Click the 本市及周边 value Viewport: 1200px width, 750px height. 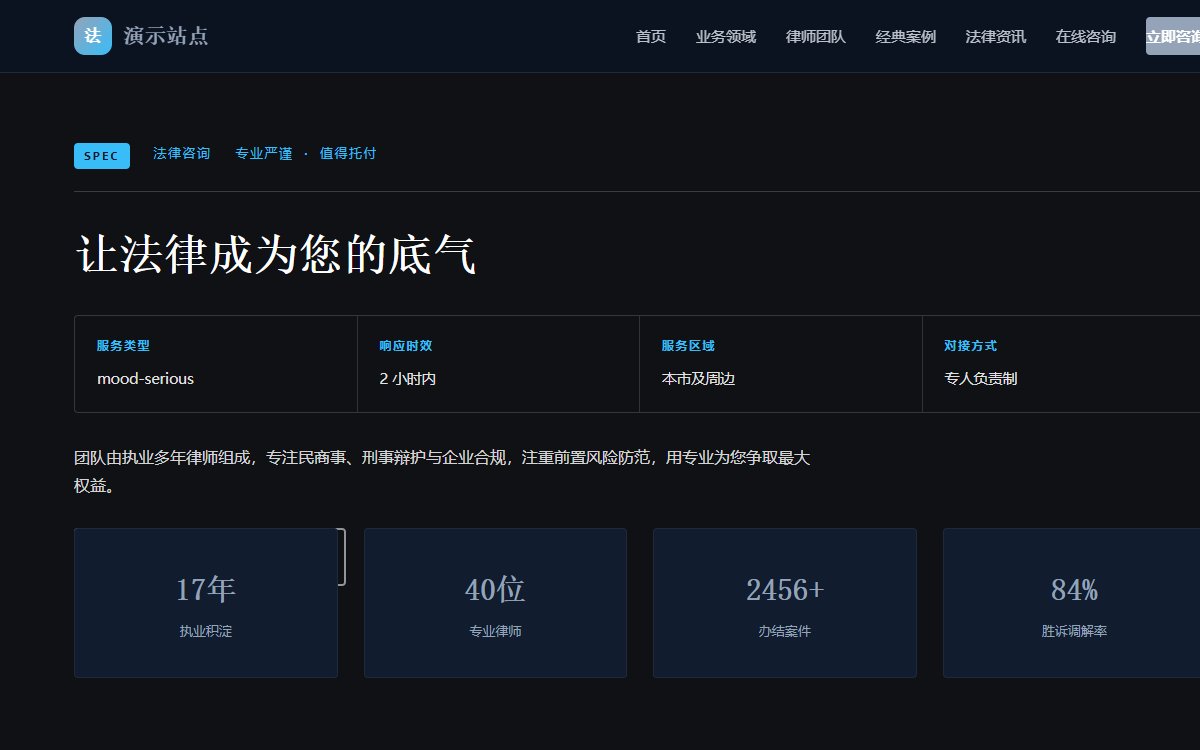698,379
